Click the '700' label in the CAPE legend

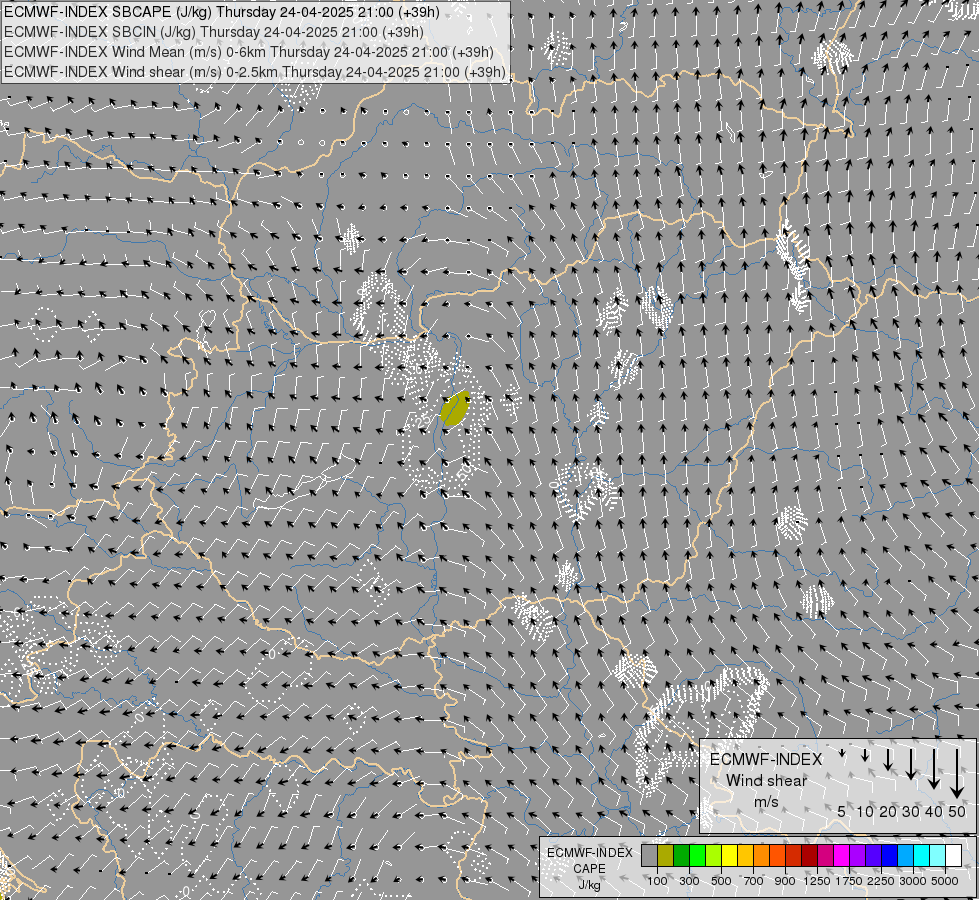pyautogui.click(x=754, y=881)
